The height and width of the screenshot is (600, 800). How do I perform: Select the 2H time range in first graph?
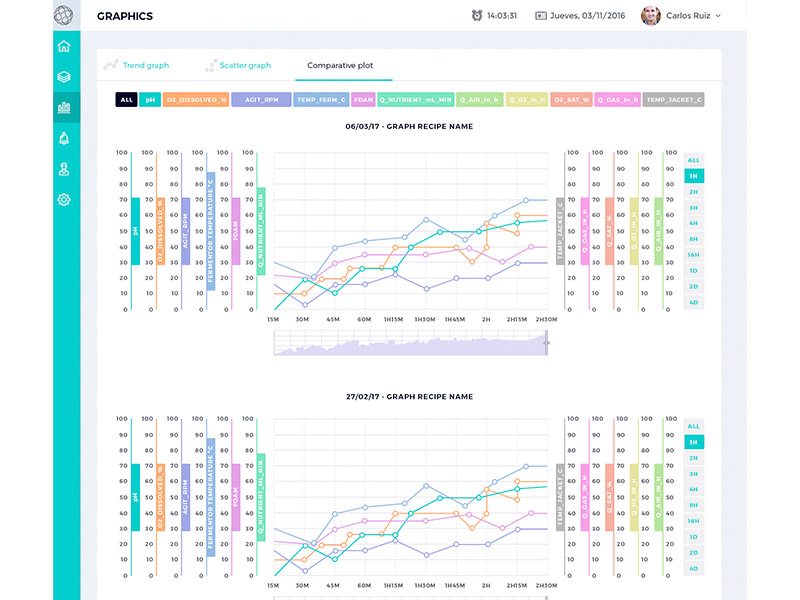click(x=694, y=192)
